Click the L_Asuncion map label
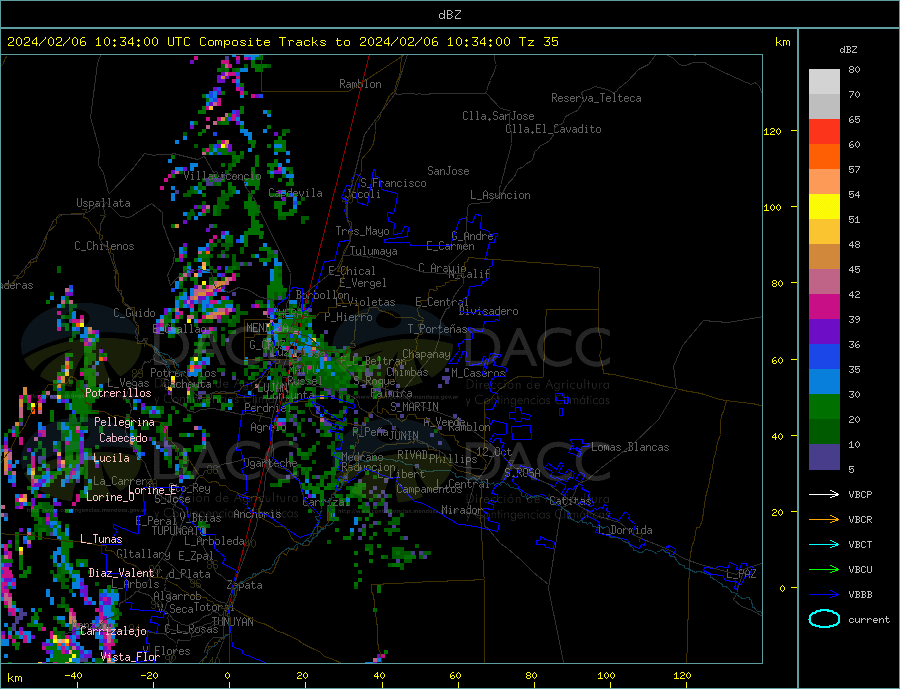This screenshot has width=900, height=689. coord(500,195)
